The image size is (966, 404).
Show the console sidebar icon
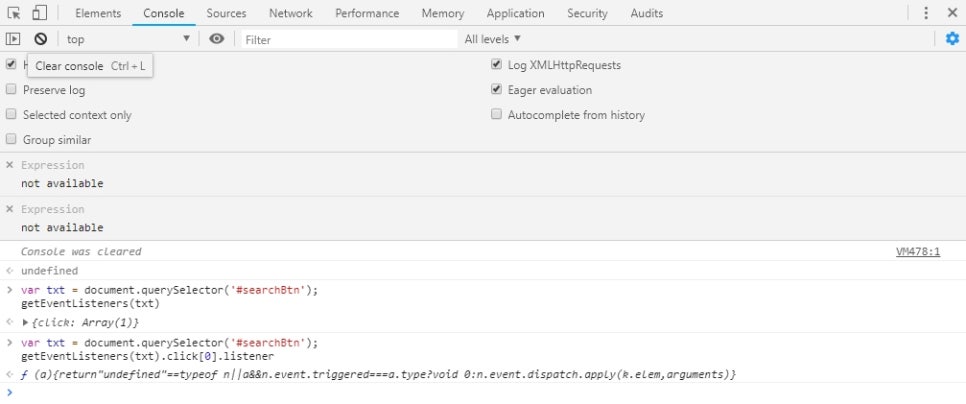[13, 39]
